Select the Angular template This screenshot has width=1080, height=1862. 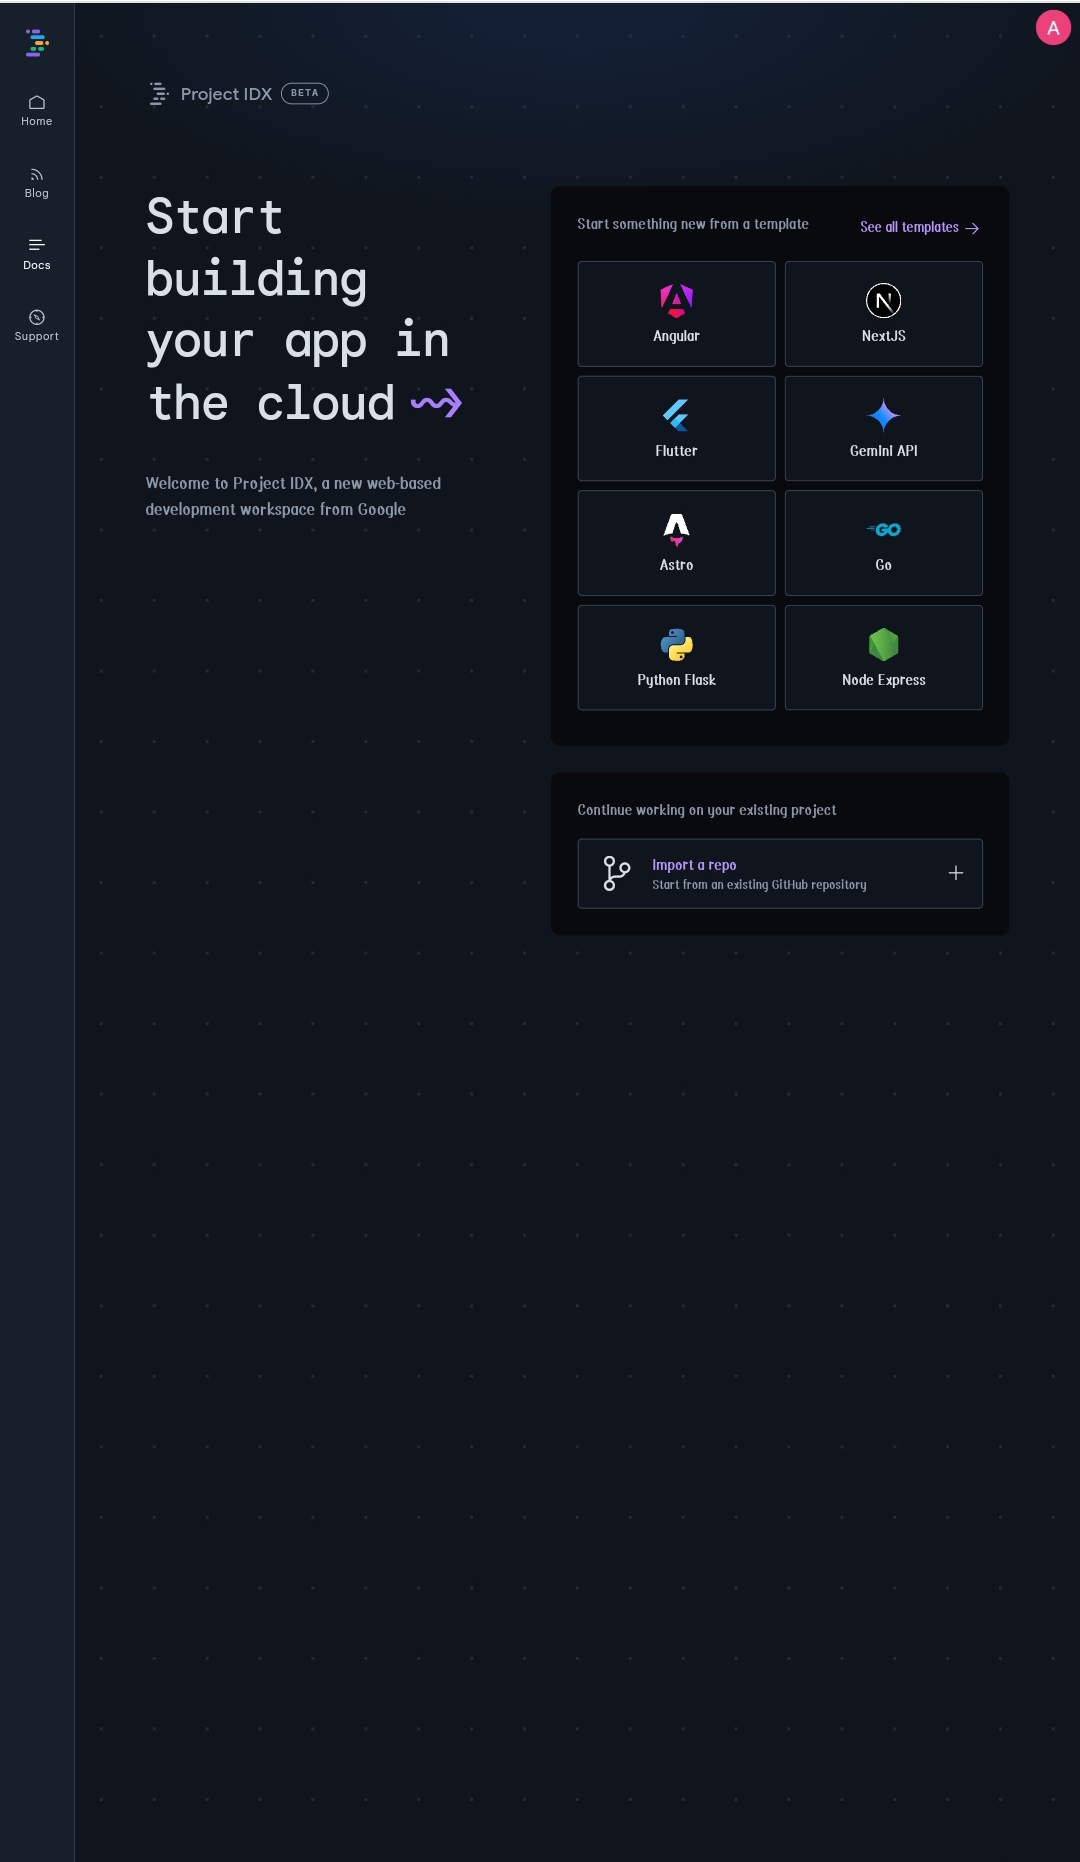pos(676,314)
